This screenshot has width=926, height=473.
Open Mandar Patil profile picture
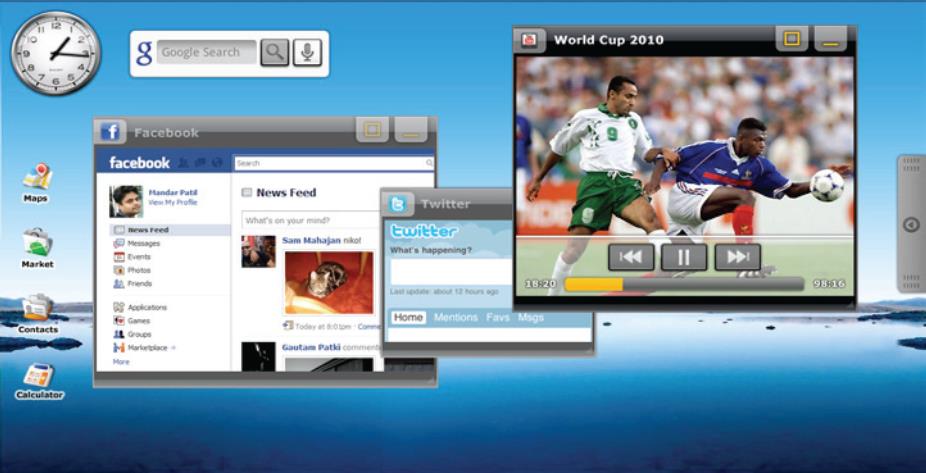coord(126,201)
